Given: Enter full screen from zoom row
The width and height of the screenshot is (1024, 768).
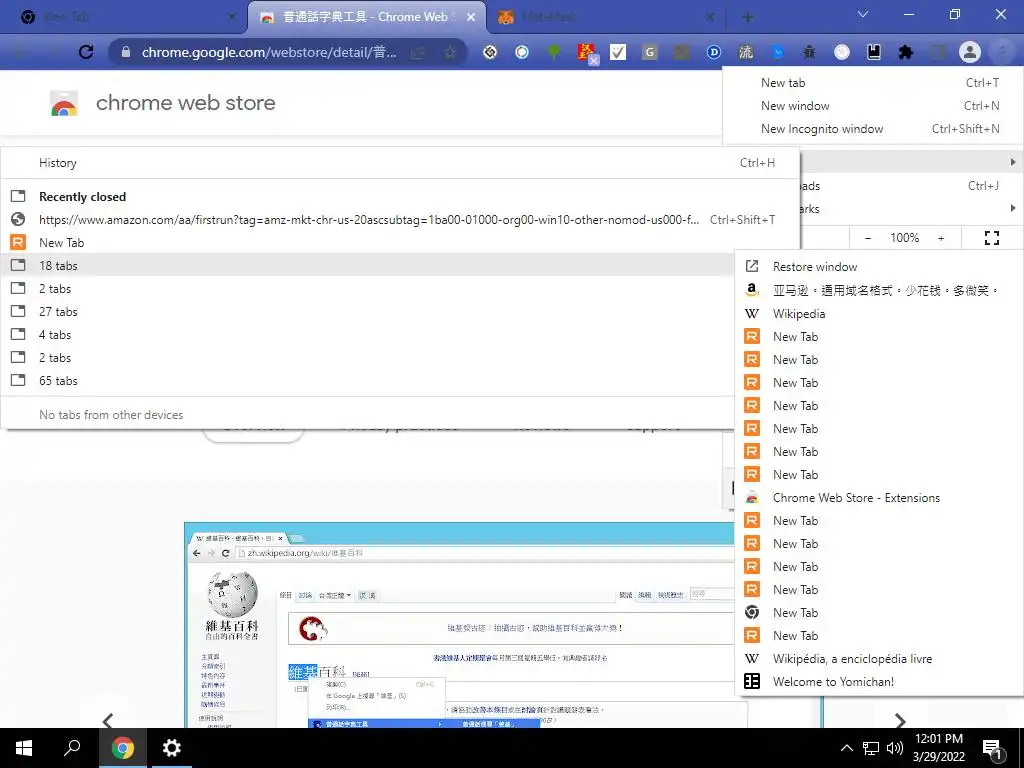Looking at the screenshot, I should [991, 238].
